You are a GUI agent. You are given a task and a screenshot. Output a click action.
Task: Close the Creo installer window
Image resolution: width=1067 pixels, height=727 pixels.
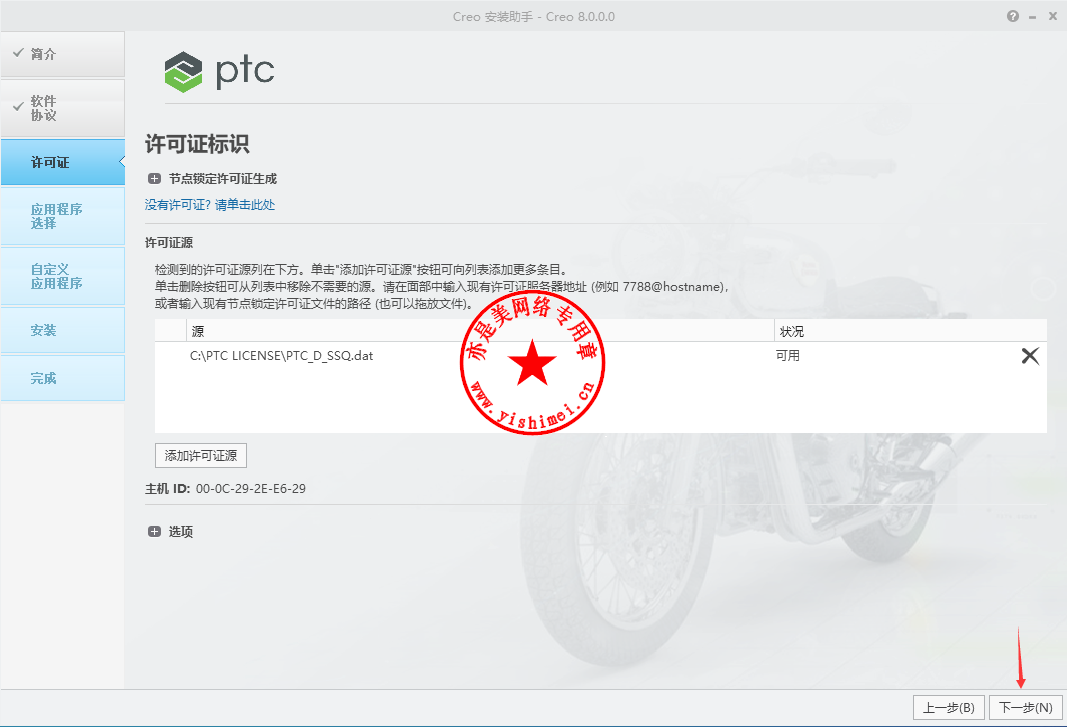(x=1052, y=16)
